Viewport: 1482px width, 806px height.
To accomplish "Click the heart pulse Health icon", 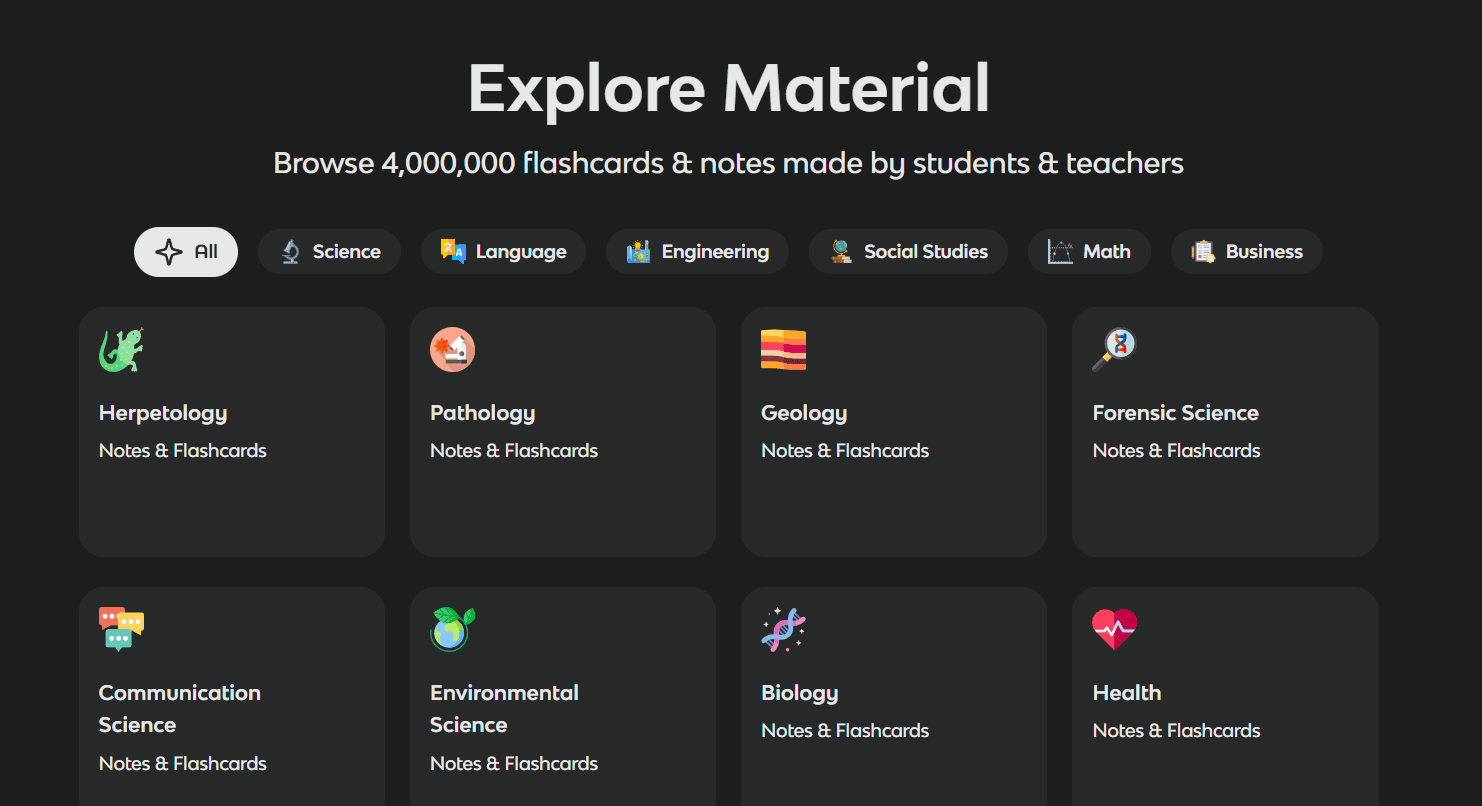I will tap(1114, 629).
